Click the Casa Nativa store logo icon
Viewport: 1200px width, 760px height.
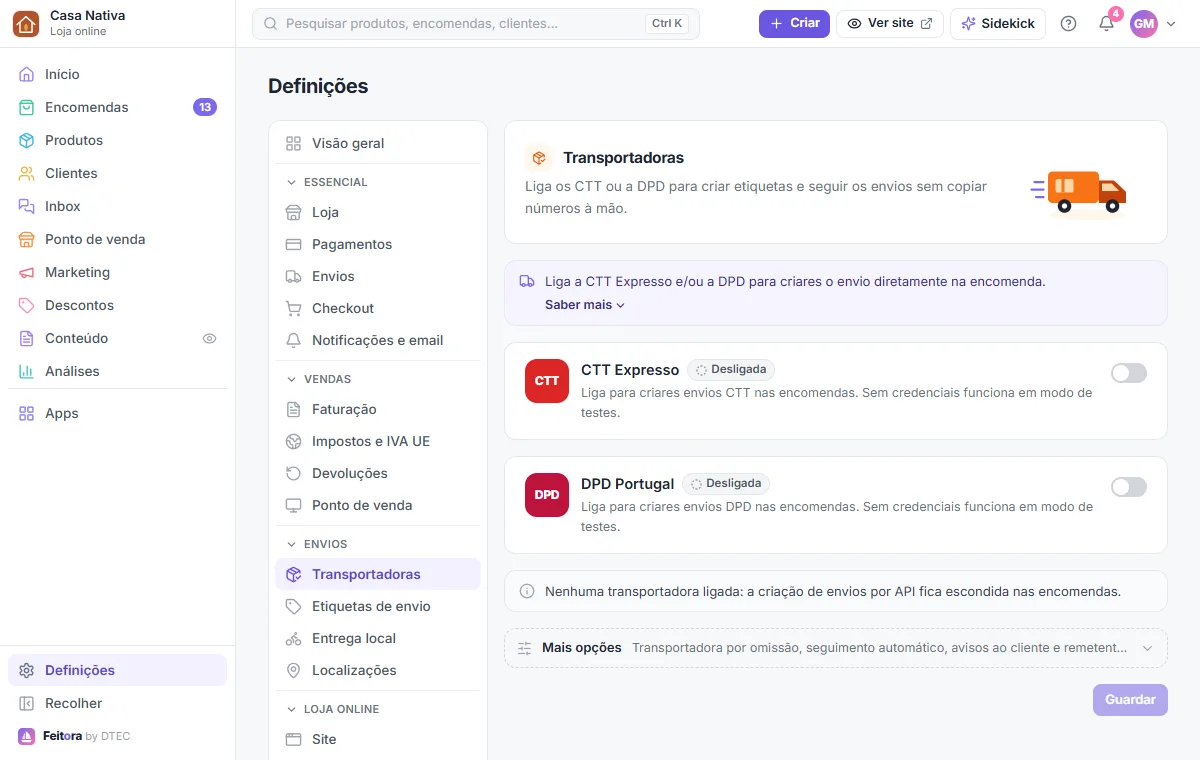[26, 24]
